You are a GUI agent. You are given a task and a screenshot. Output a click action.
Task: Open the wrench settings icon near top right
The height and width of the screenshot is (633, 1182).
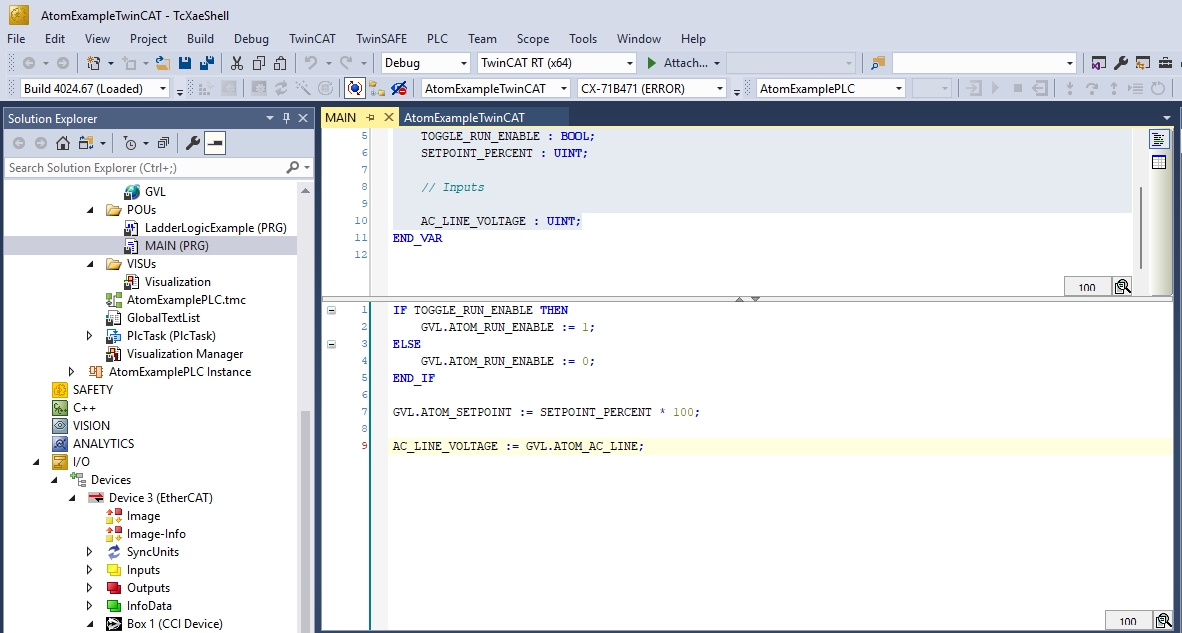tap(1121, 61)
